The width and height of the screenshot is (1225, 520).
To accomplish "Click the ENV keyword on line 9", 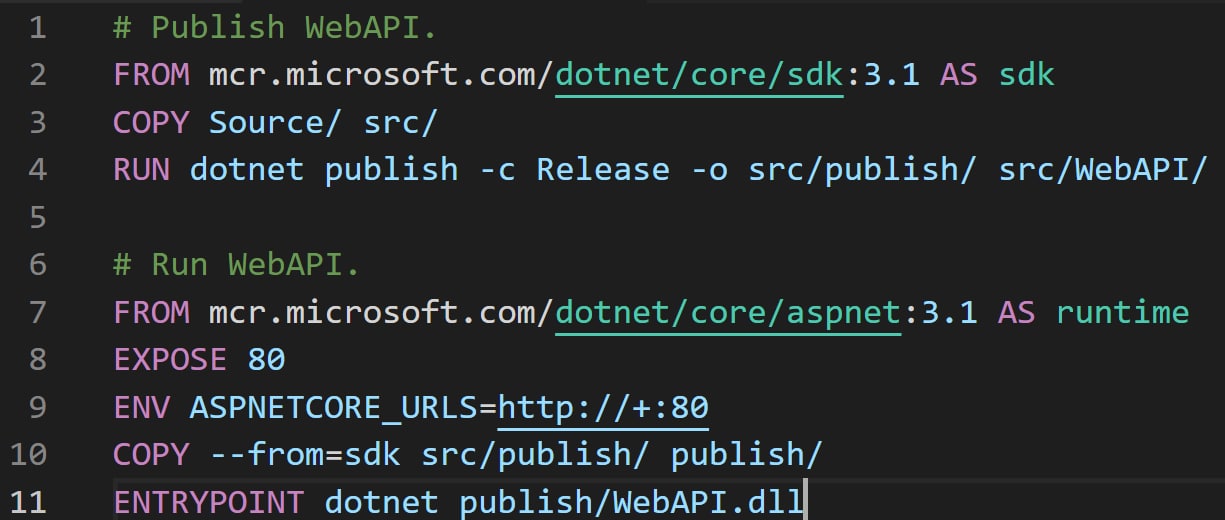I will coord(141,408).
